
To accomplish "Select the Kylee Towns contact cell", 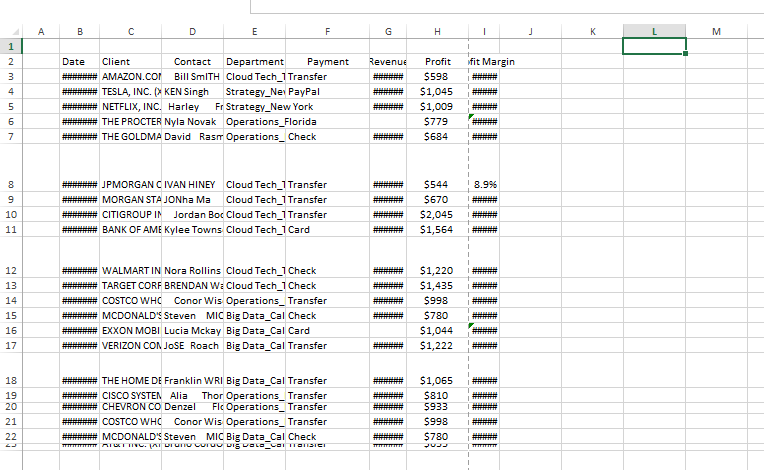I will click(192, 230).
